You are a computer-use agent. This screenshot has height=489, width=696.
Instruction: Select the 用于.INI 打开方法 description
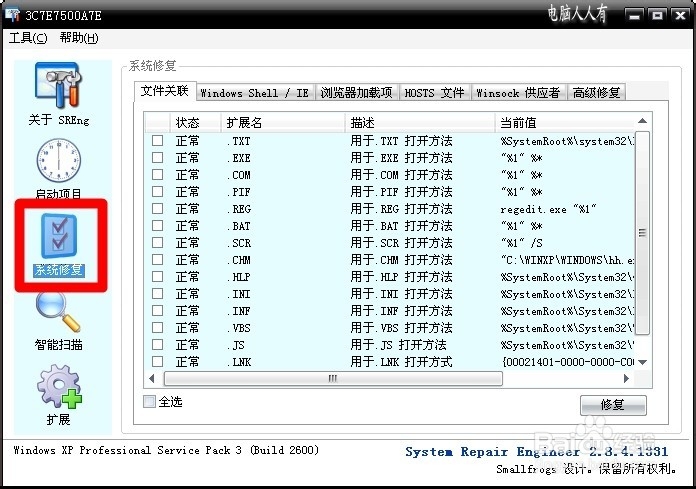click(x=401, y=294)
